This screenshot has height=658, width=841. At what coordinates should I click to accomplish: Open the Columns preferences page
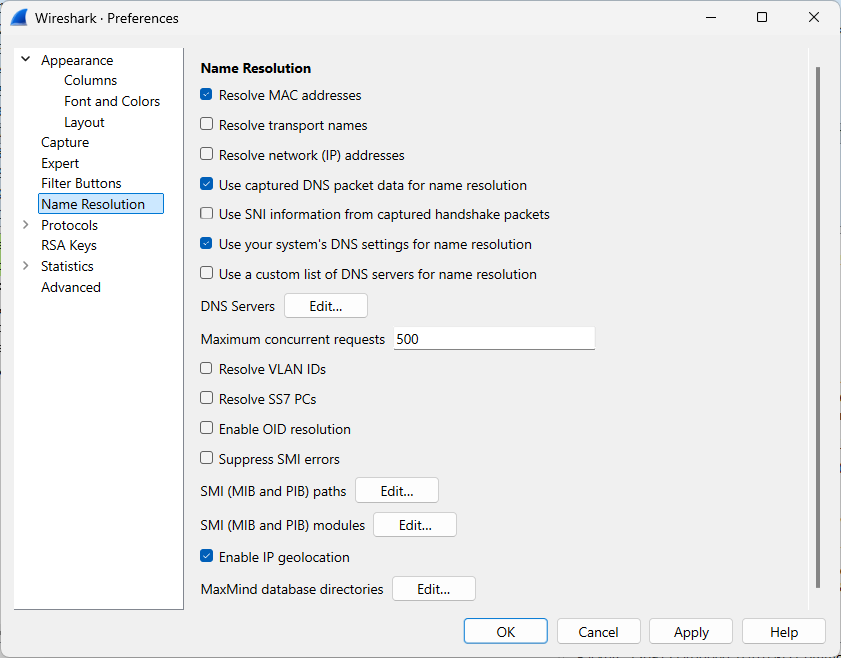tap(91, 80)
